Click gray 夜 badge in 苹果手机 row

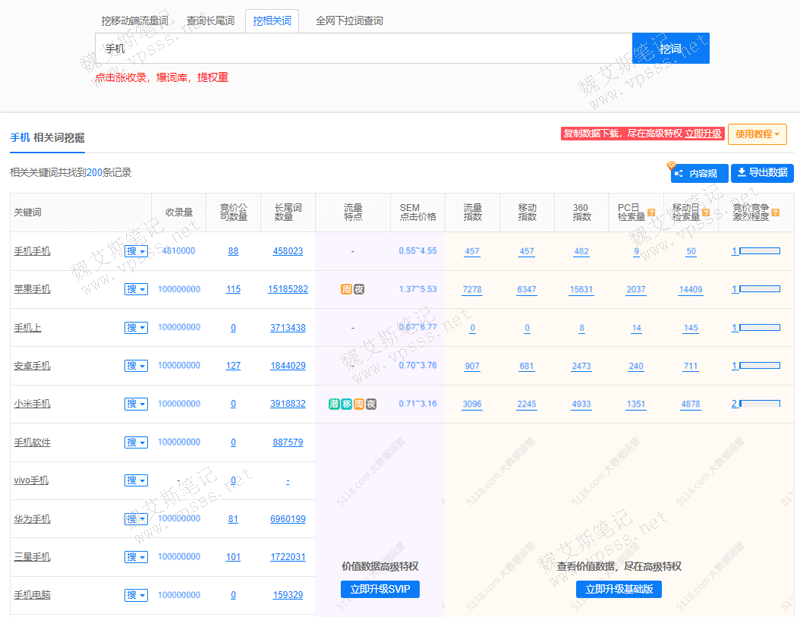point(358,289)
